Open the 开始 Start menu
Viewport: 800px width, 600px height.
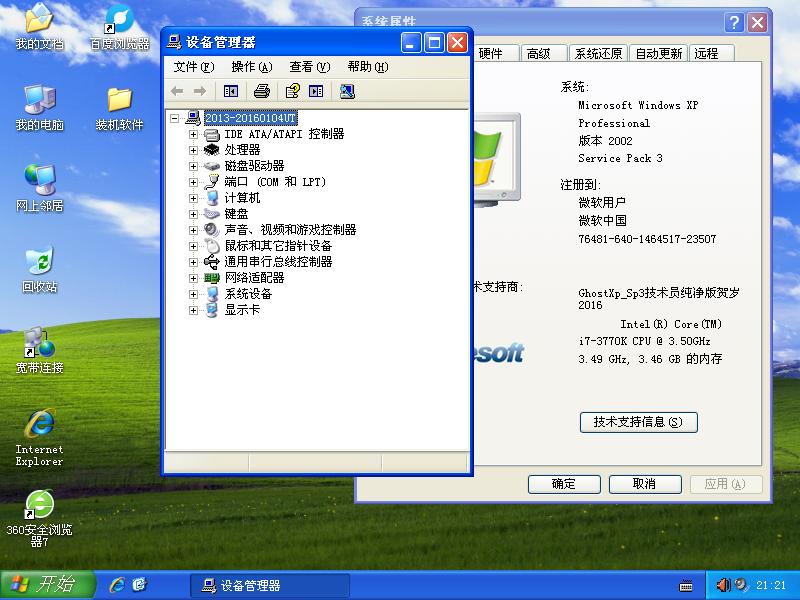[47, 585]
